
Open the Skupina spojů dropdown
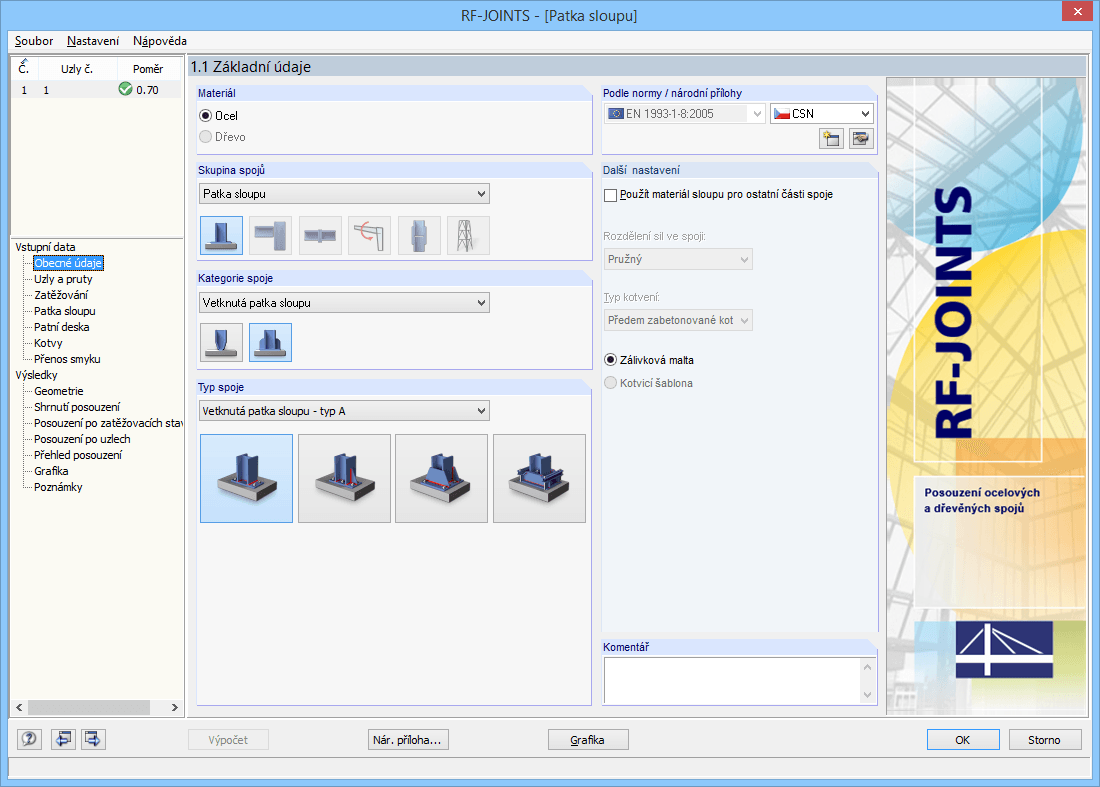pyautogui.click(x=344, y=194)
